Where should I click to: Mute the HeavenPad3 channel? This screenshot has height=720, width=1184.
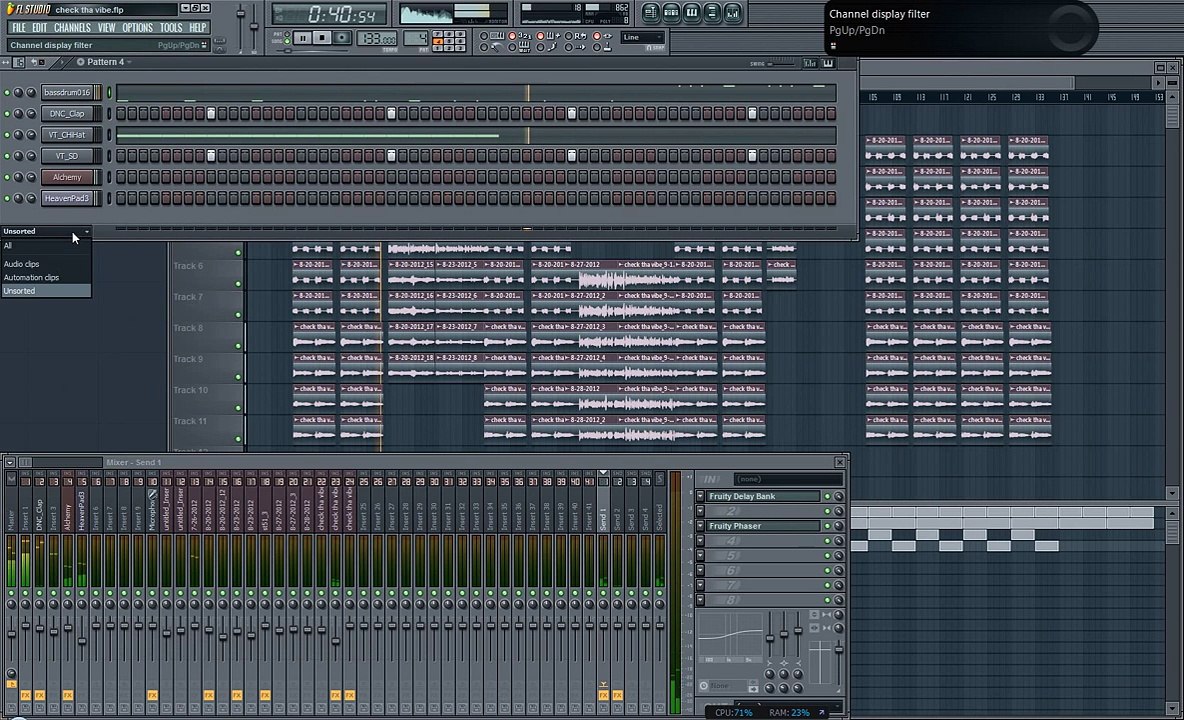7,198
